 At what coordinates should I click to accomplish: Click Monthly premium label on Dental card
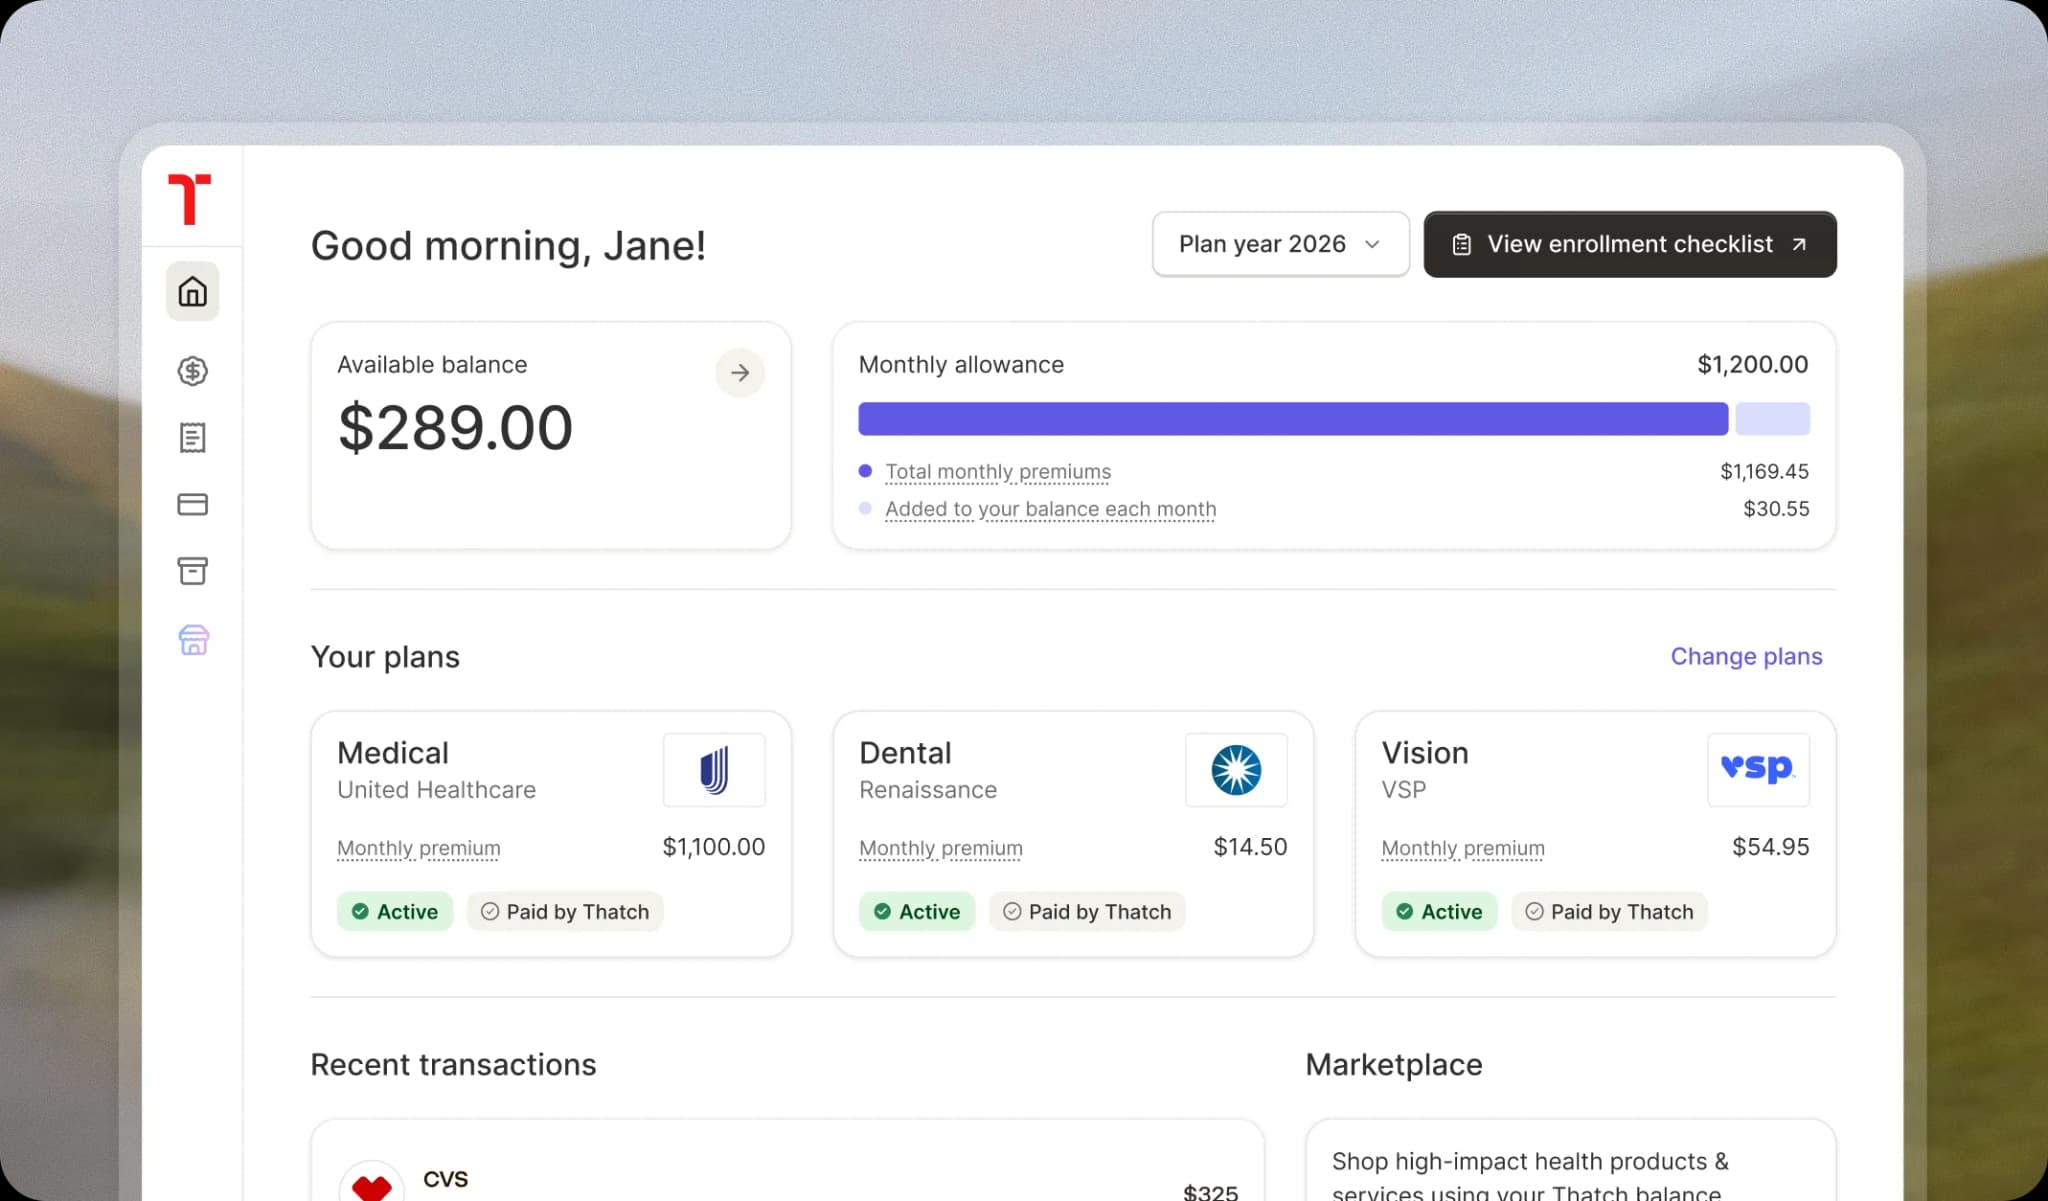coord(940,848)
